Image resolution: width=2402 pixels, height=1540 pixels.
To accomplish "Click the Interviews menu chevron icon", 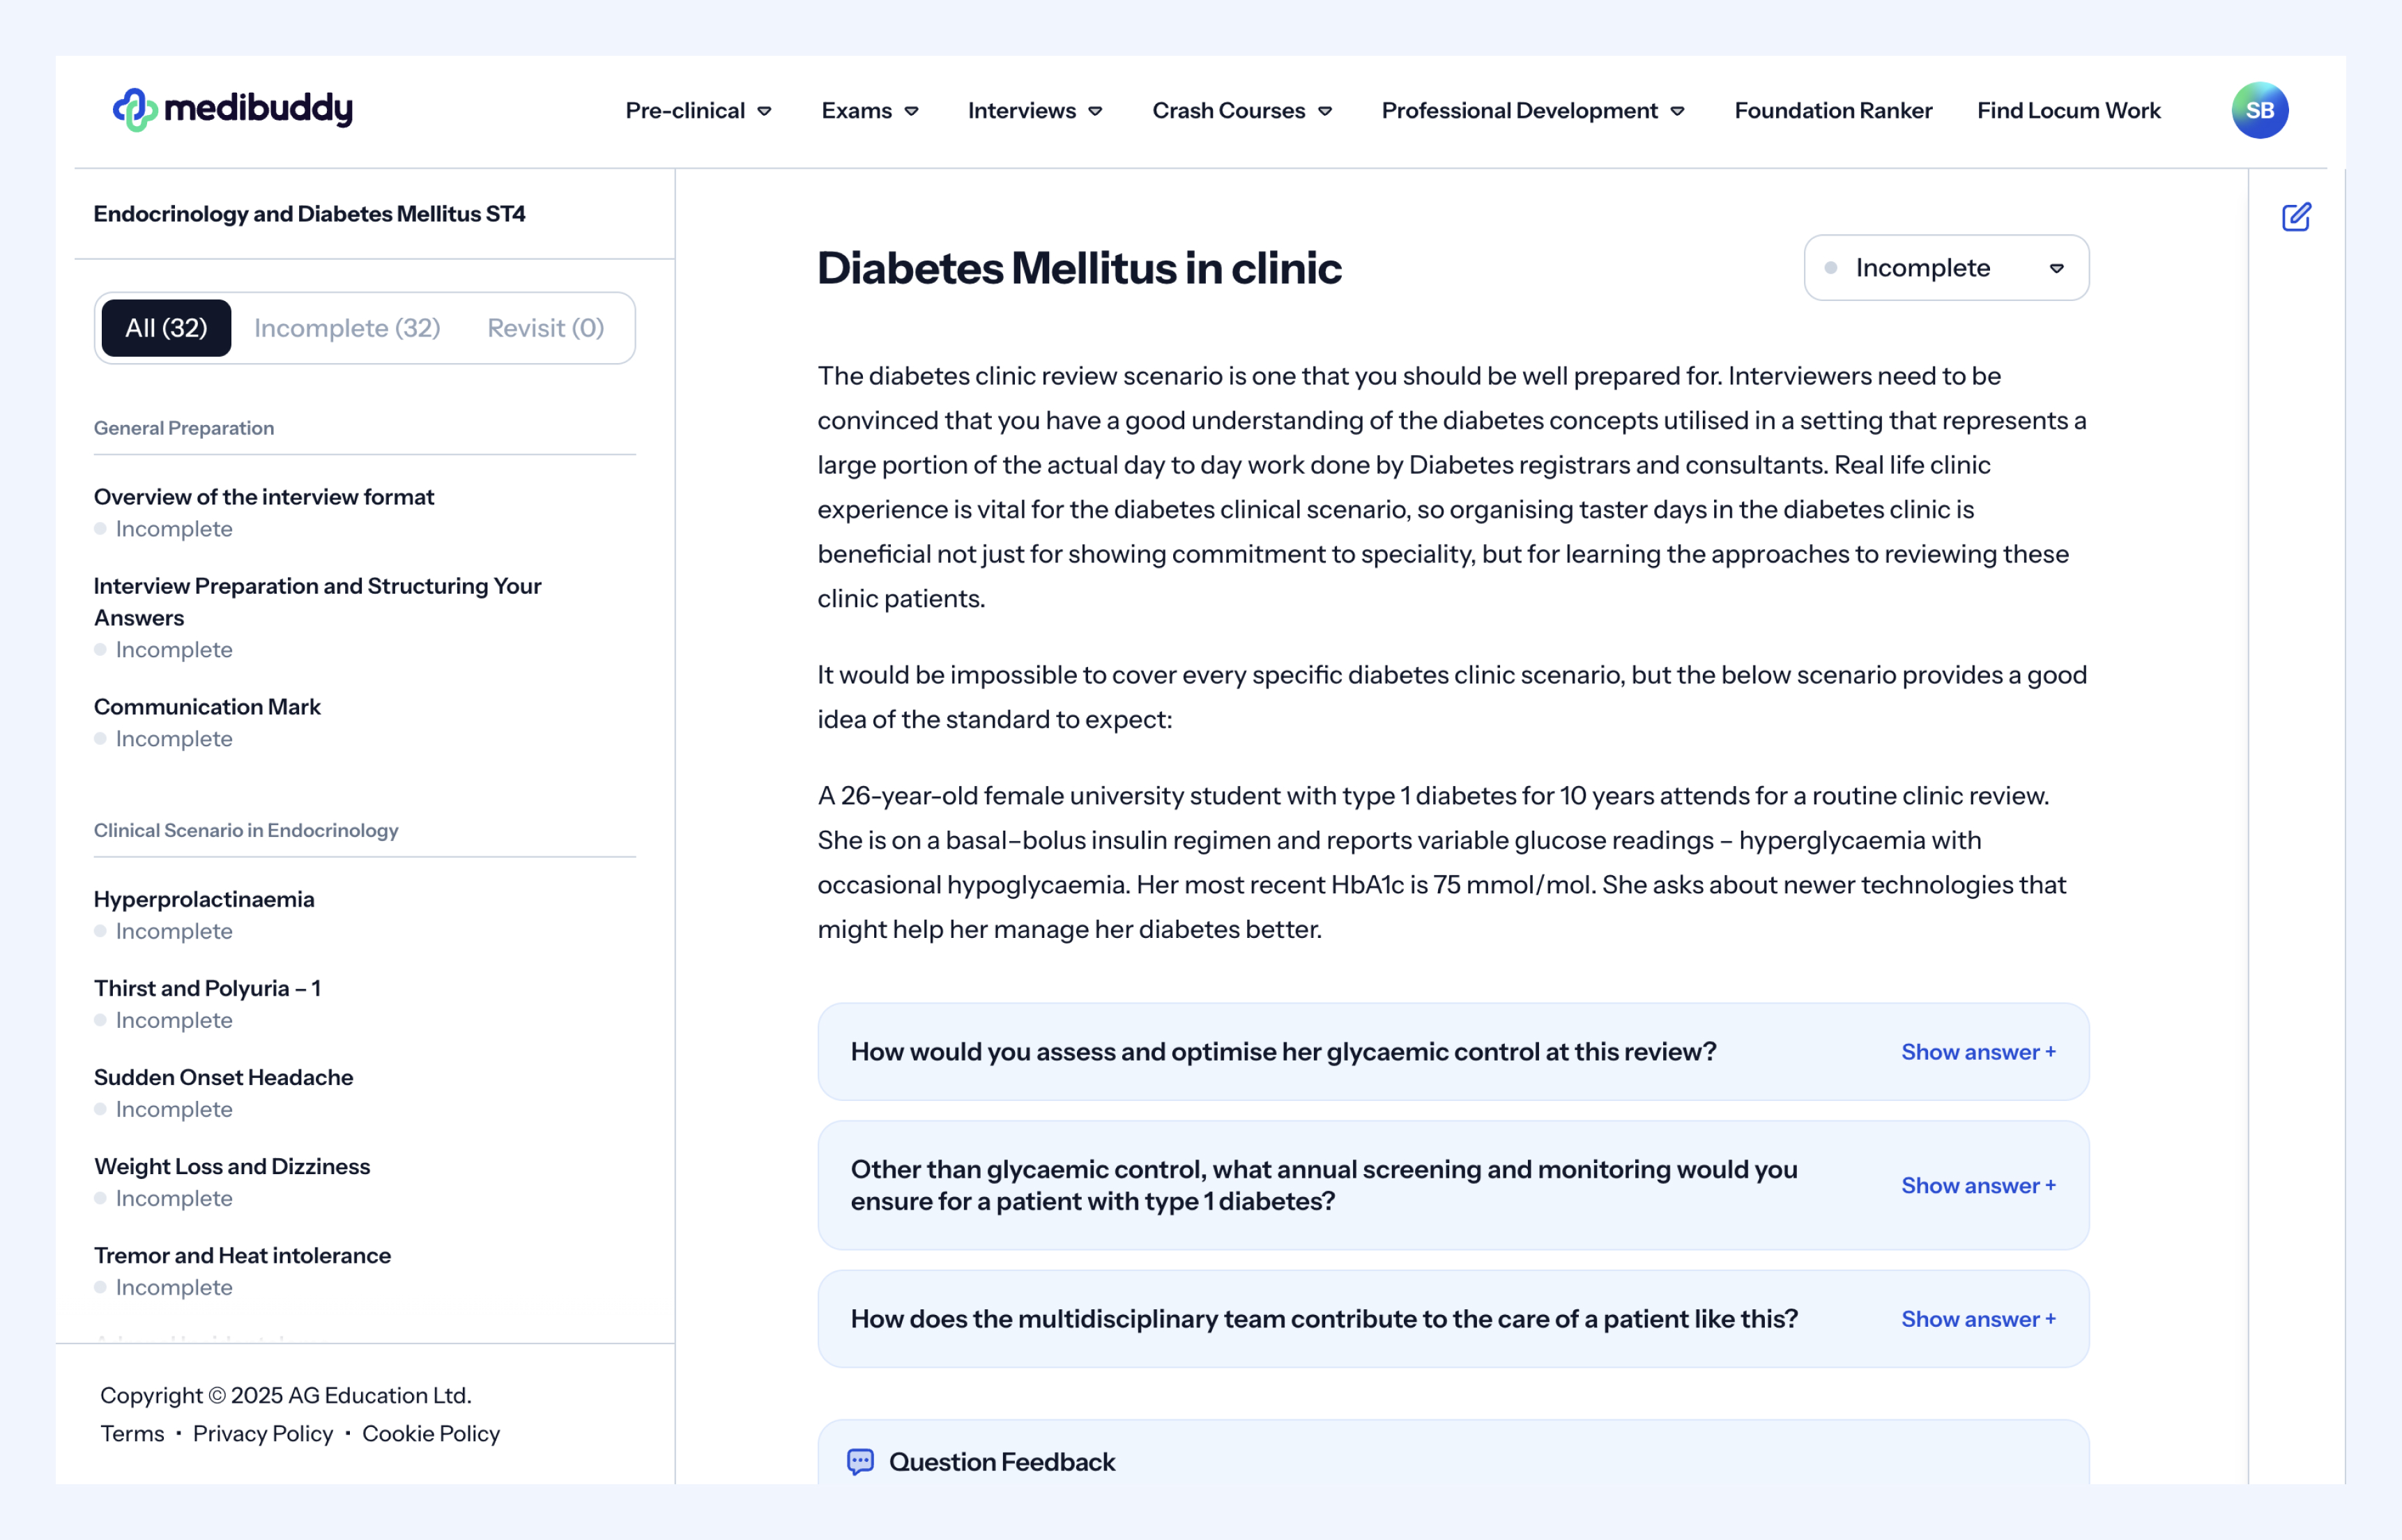I will [1096, 111].
